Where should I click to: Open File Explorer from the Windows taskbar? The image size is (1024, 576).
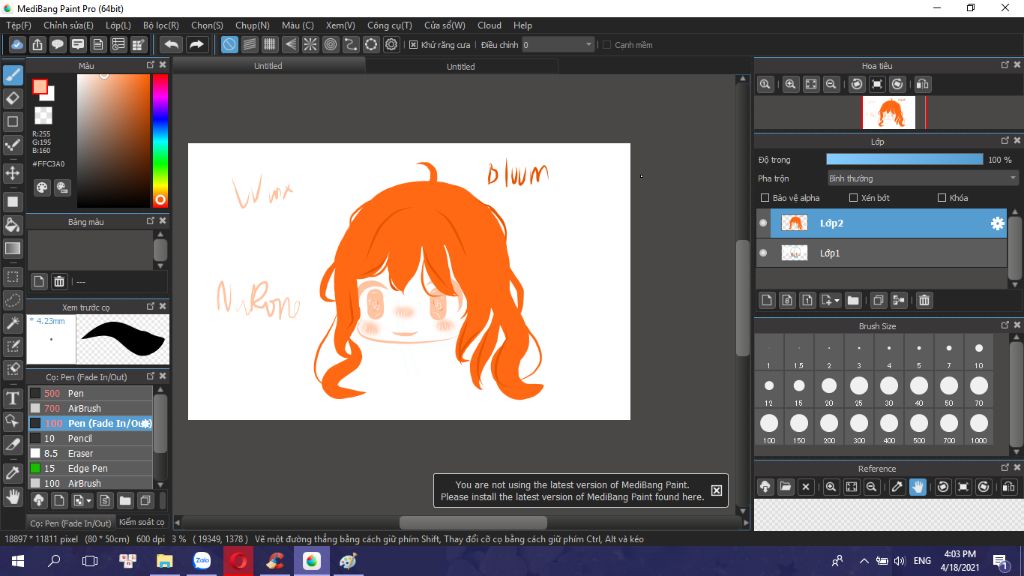pos(165,561)
